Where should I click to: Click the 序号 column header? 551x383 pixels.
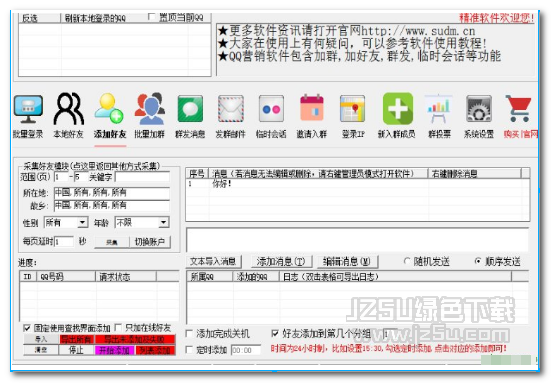point(197,174)
